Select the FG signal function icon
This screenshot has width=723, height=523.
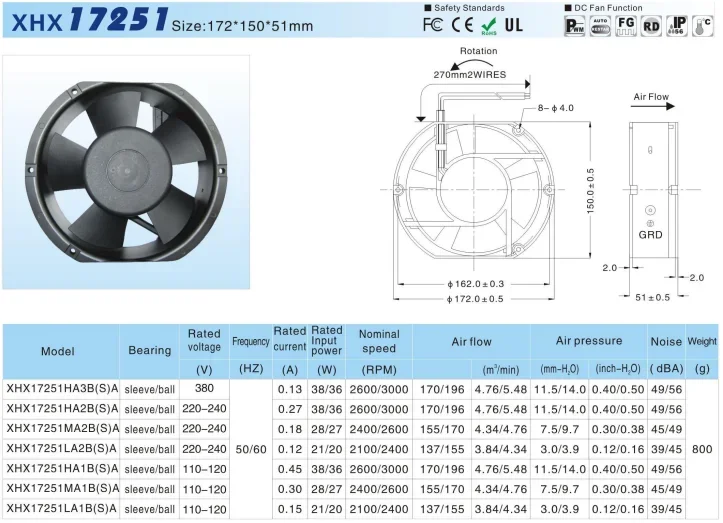tap(626, 25)
